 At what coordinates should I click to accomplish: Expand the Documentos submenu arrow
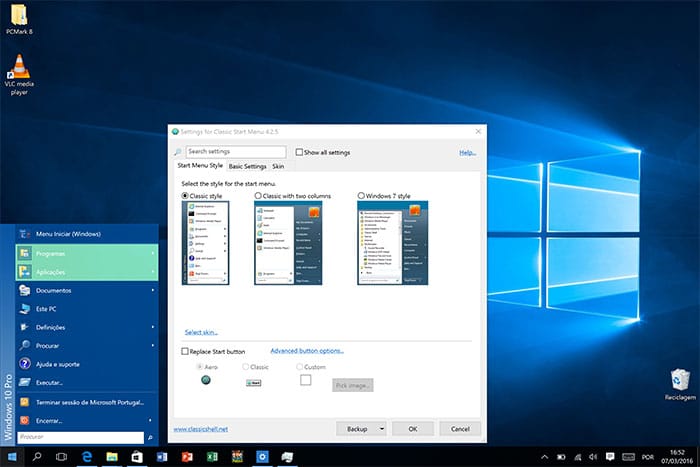(x=153, y=290)
